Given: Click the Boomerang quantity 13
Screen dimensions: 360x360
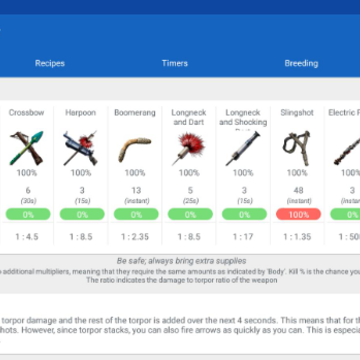Looking at the screenshot, I should (136, 190).
